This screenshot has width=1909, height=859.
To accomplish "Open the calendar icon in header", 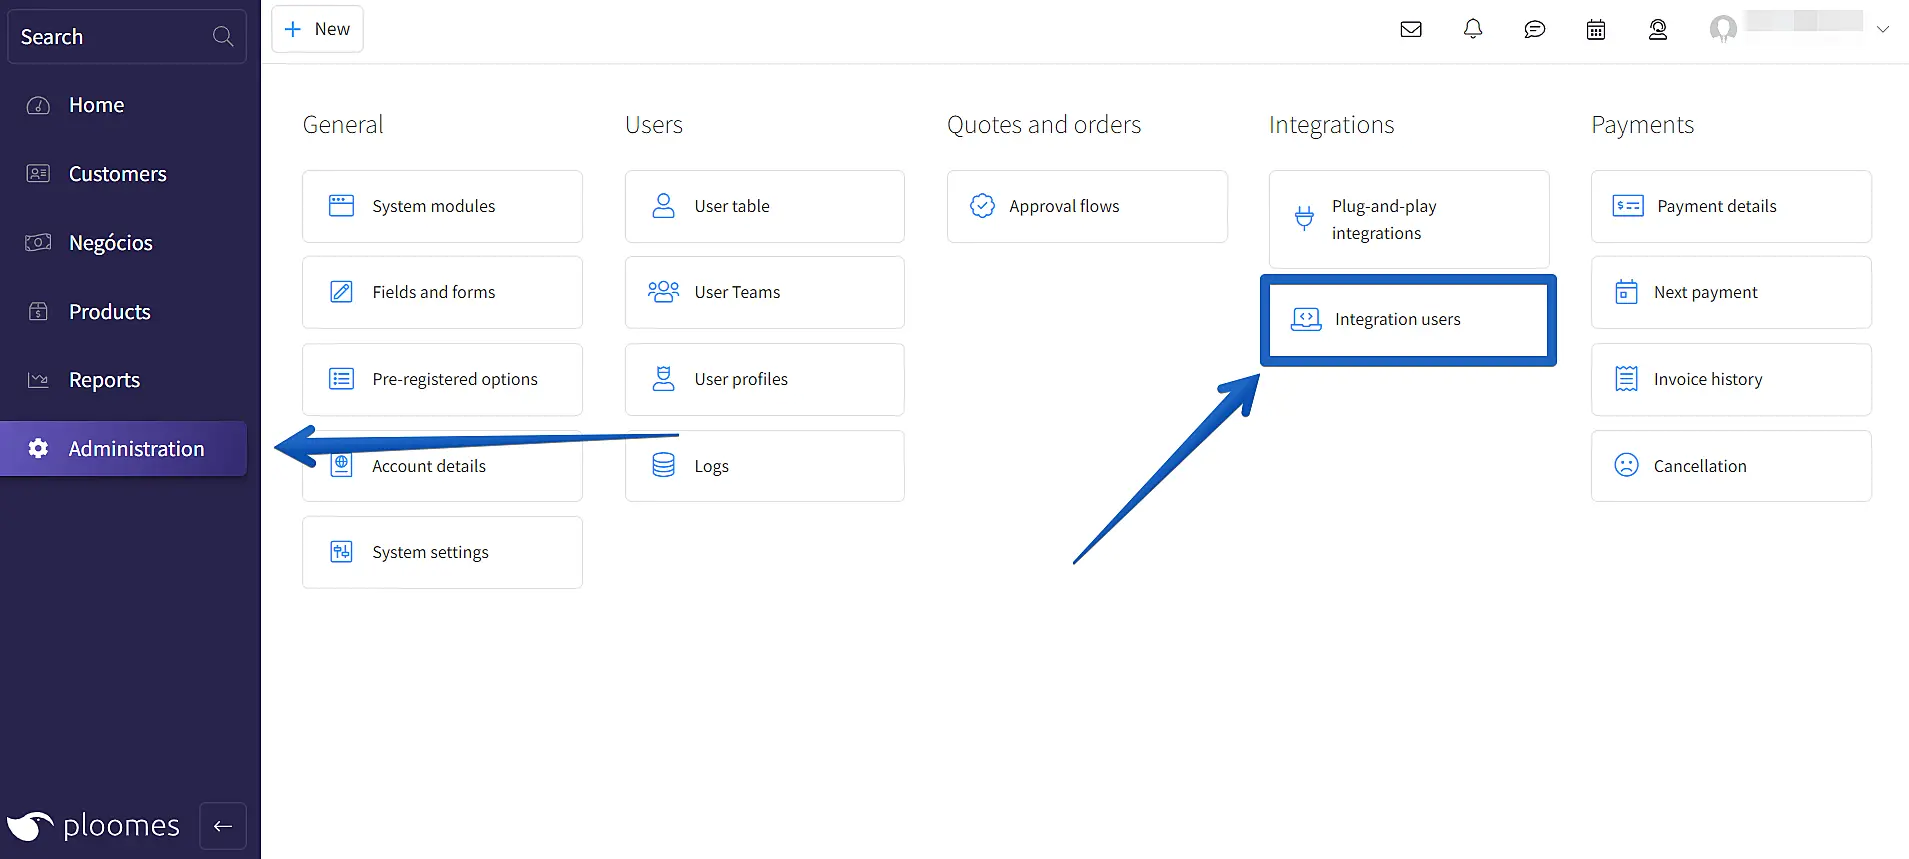I will point(1596,29).
